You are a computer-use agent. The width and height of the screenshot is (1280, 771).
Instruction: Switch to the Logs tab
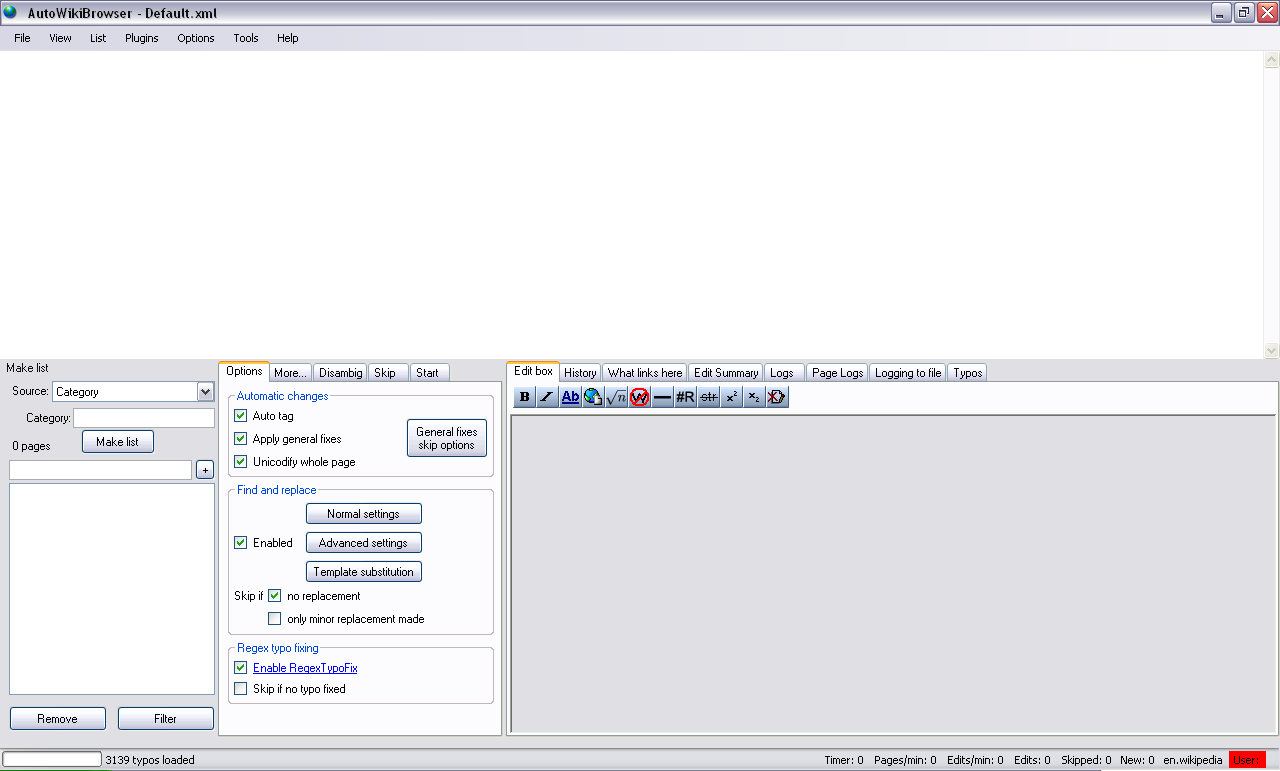point(784,372)
